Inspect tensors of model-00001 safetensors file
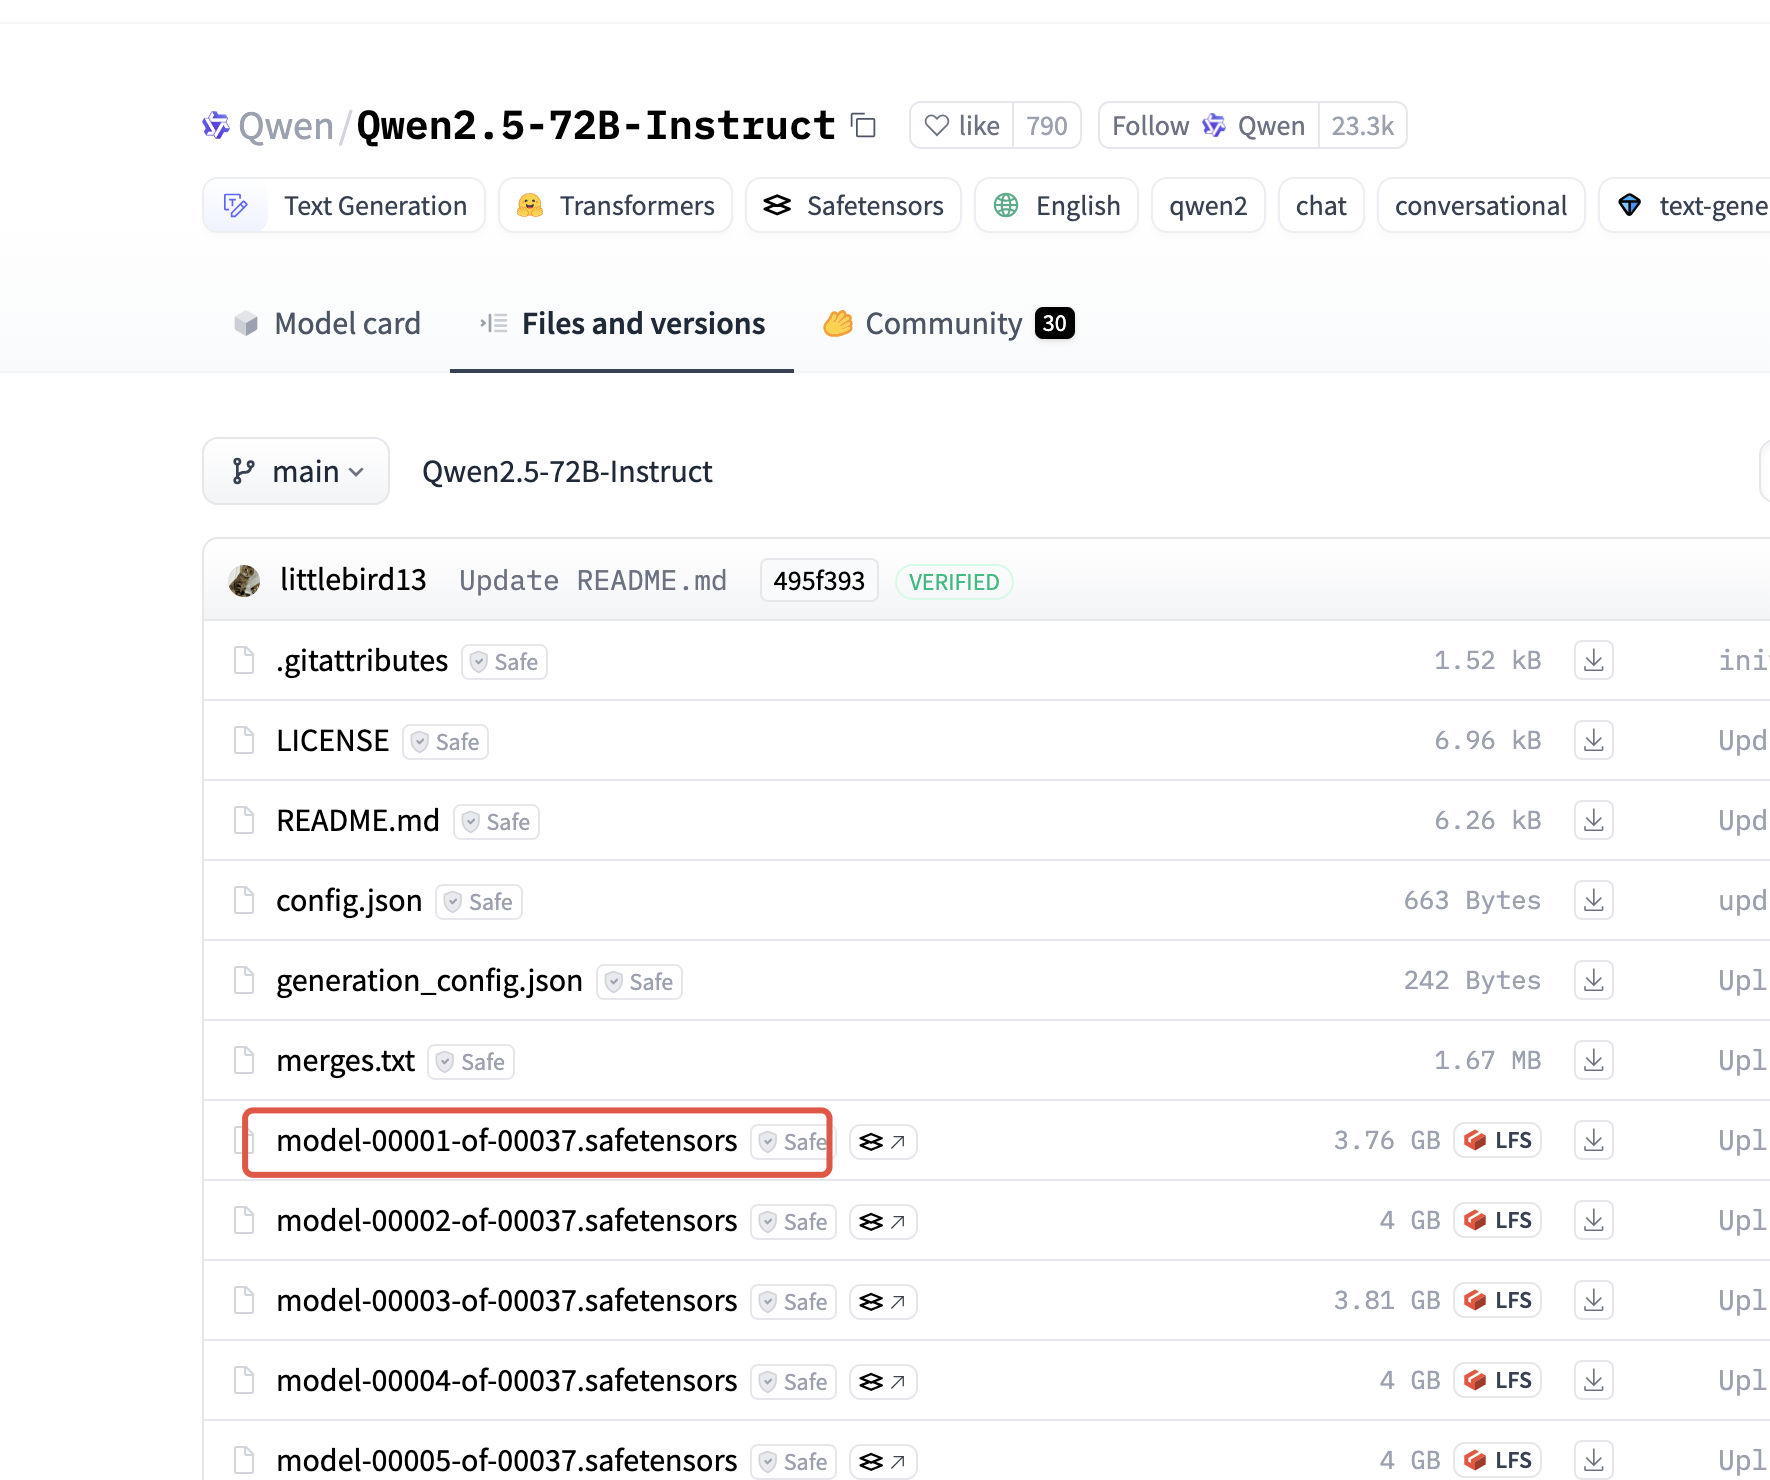 click(883, 1141)
